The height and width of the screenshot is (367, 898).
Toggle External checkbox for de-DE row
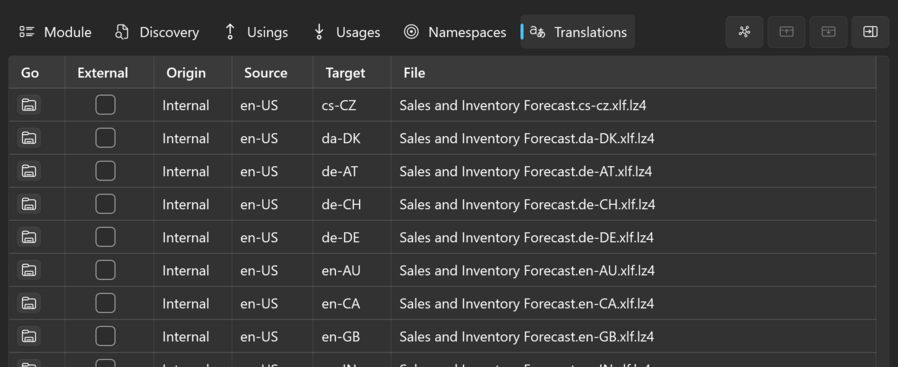click(x=105, y=237)
